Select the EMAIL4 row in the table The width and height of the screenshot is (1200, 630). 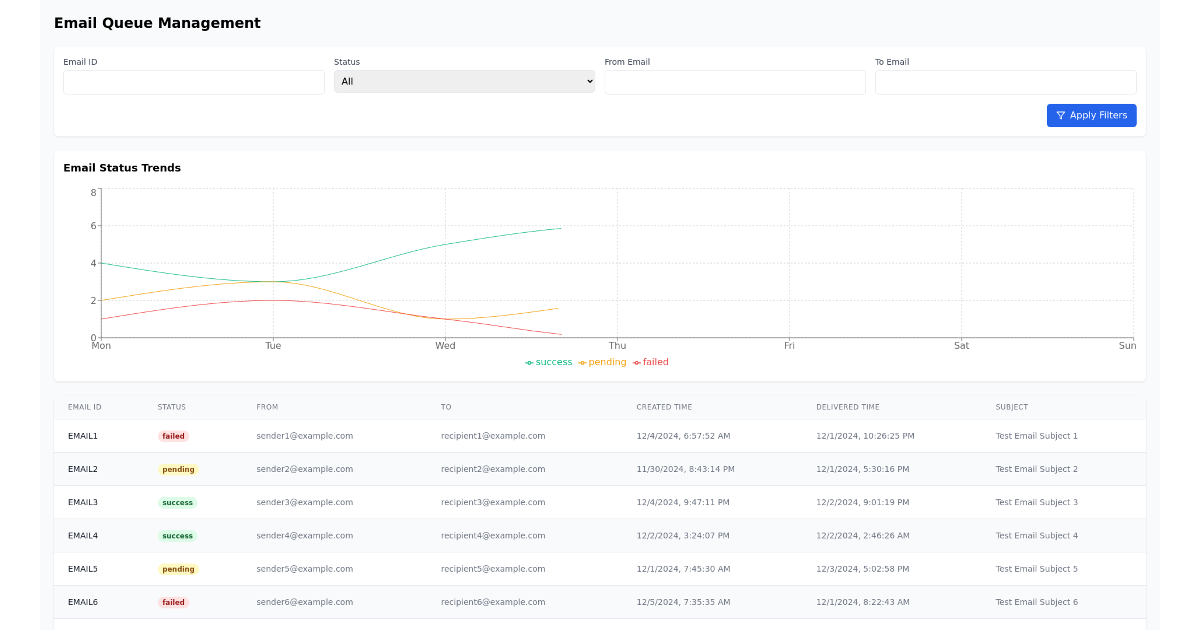(600, 535)
